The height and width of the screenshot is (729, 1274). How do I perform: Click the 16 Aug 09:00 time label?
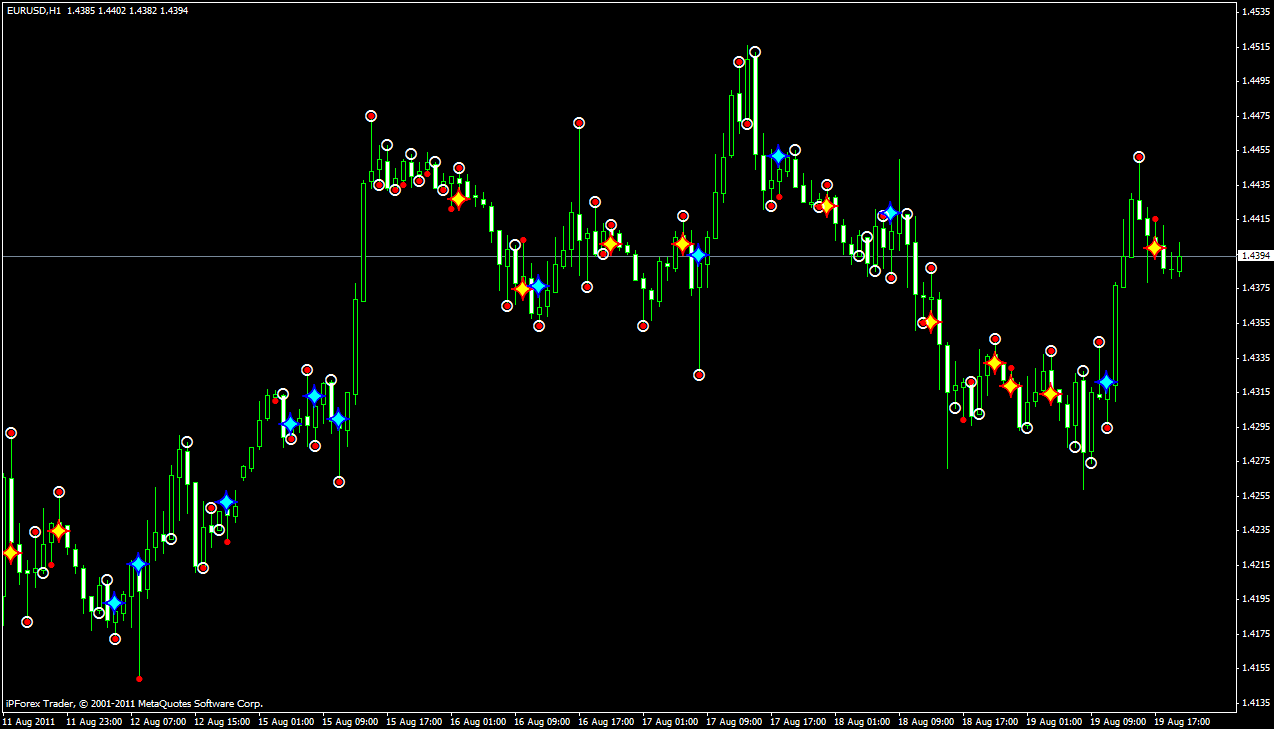tap(542, 721)
